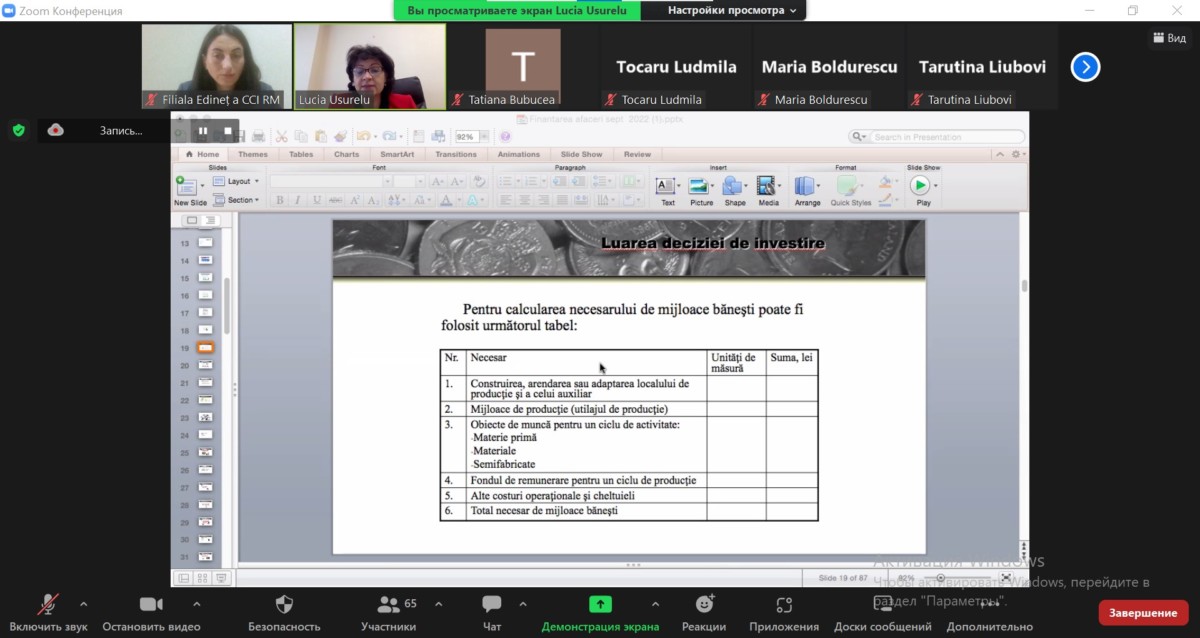Open the Home ribbon tab

(202, 155)
